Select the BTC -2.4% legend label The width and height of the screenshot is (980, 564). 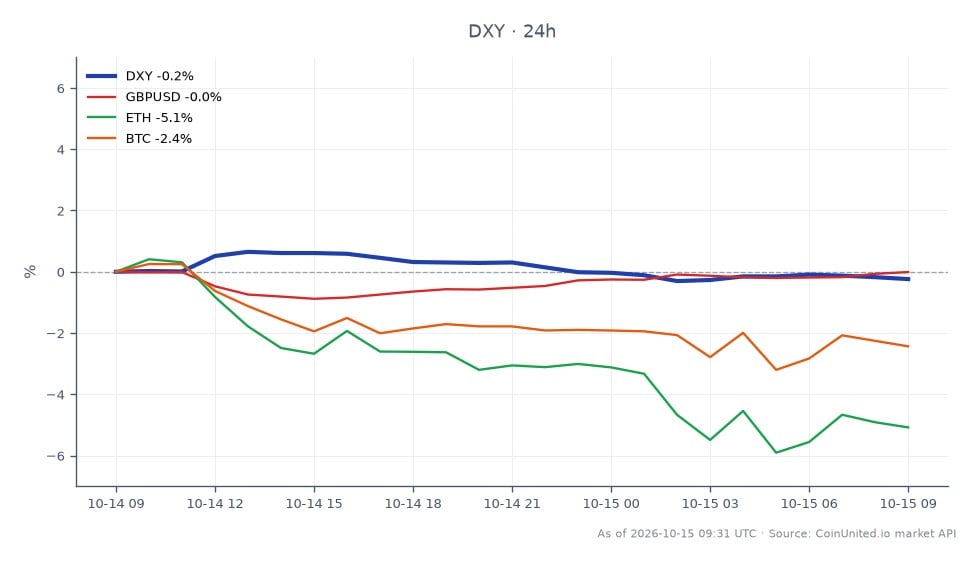[x=159, y=138]
